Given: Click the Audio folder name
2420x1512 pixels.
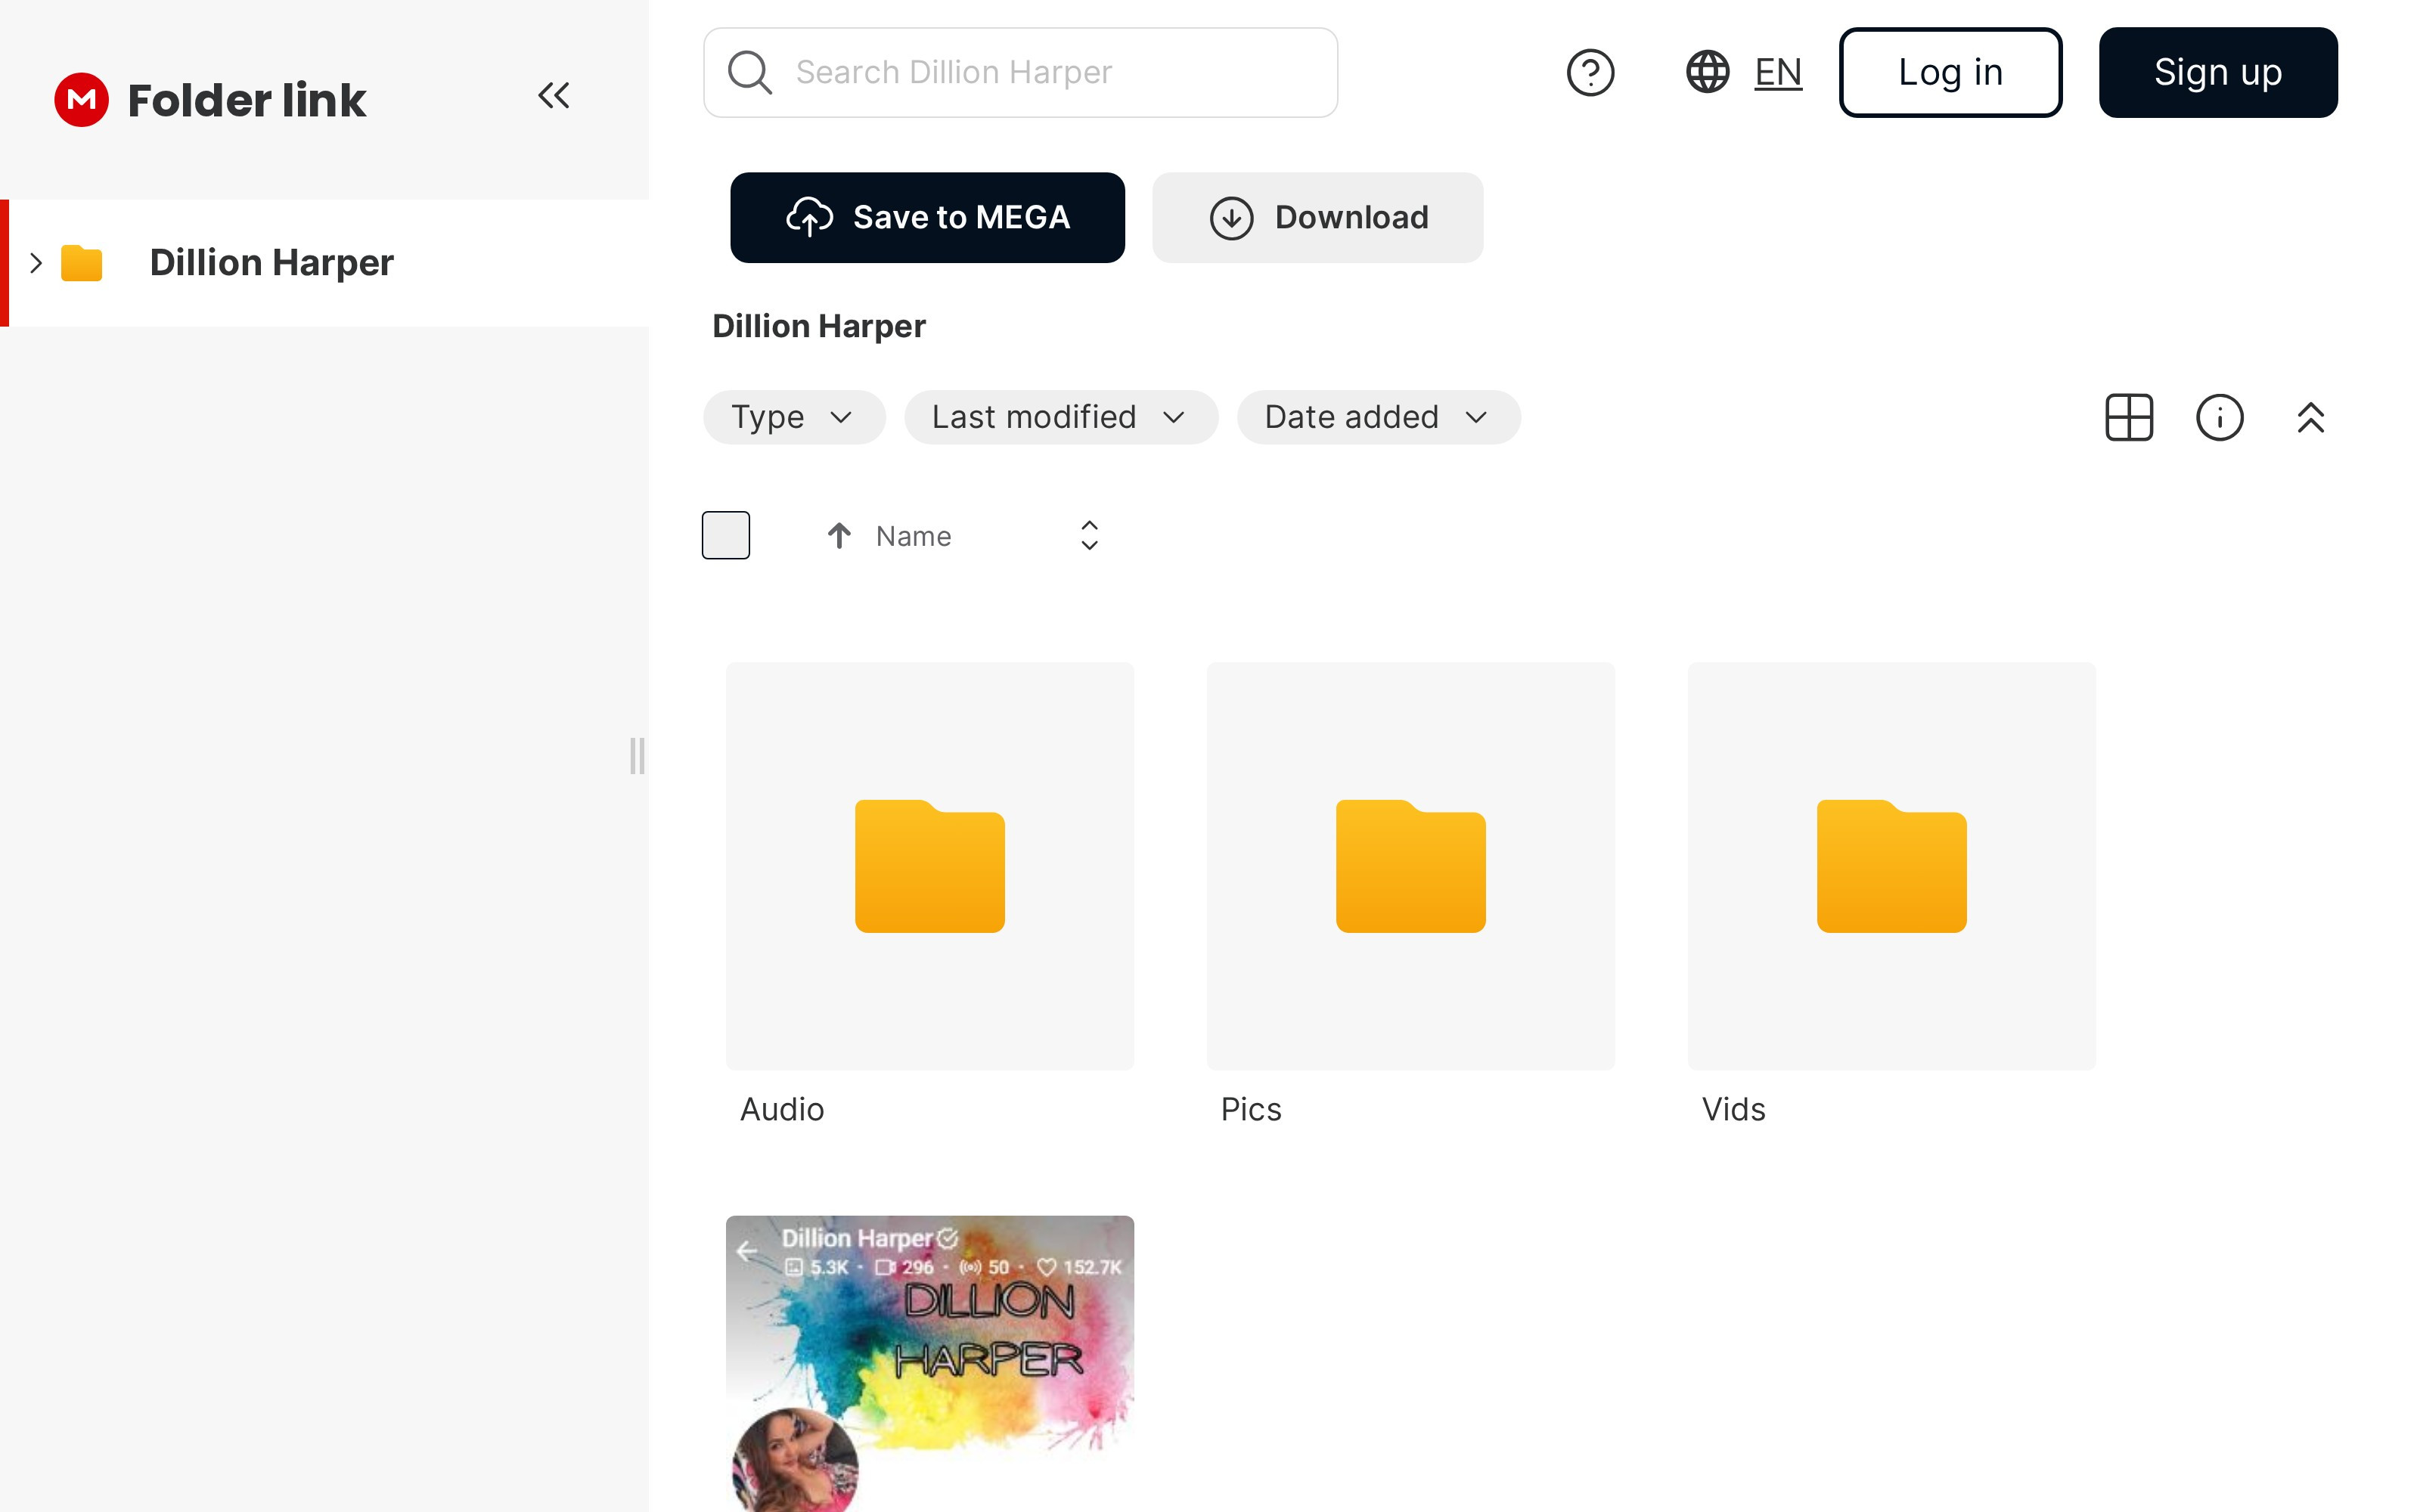Looking at the screenshot, I should point(782,1110).
